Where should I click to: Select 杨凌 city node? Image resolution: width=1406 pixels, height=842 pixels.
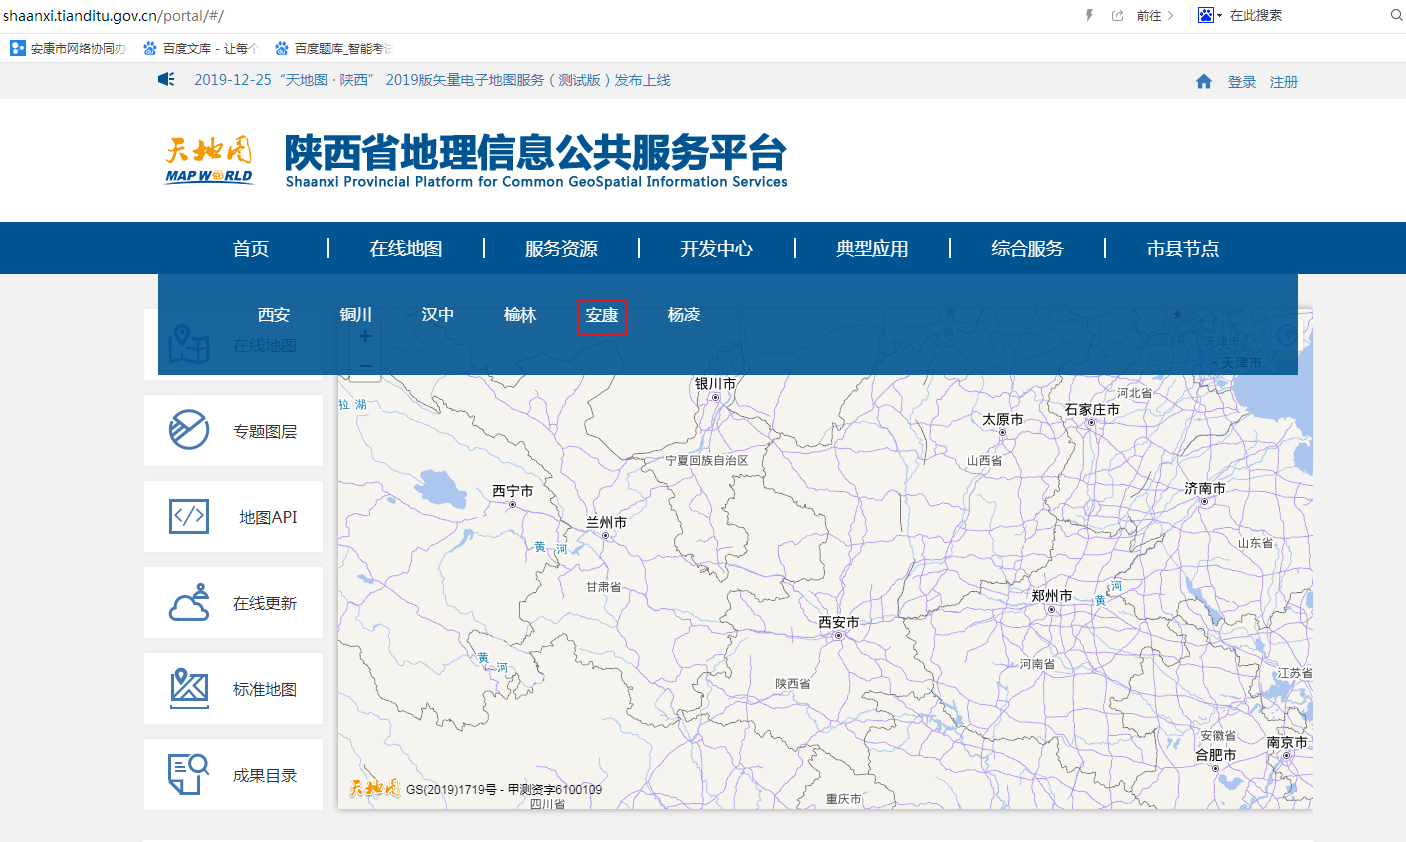coord(684,315)
